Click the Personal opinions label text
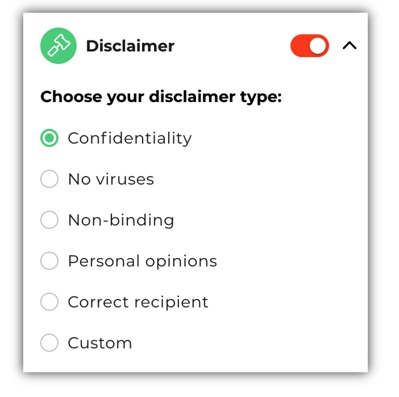The image size is (399, 397). [142, 261]
